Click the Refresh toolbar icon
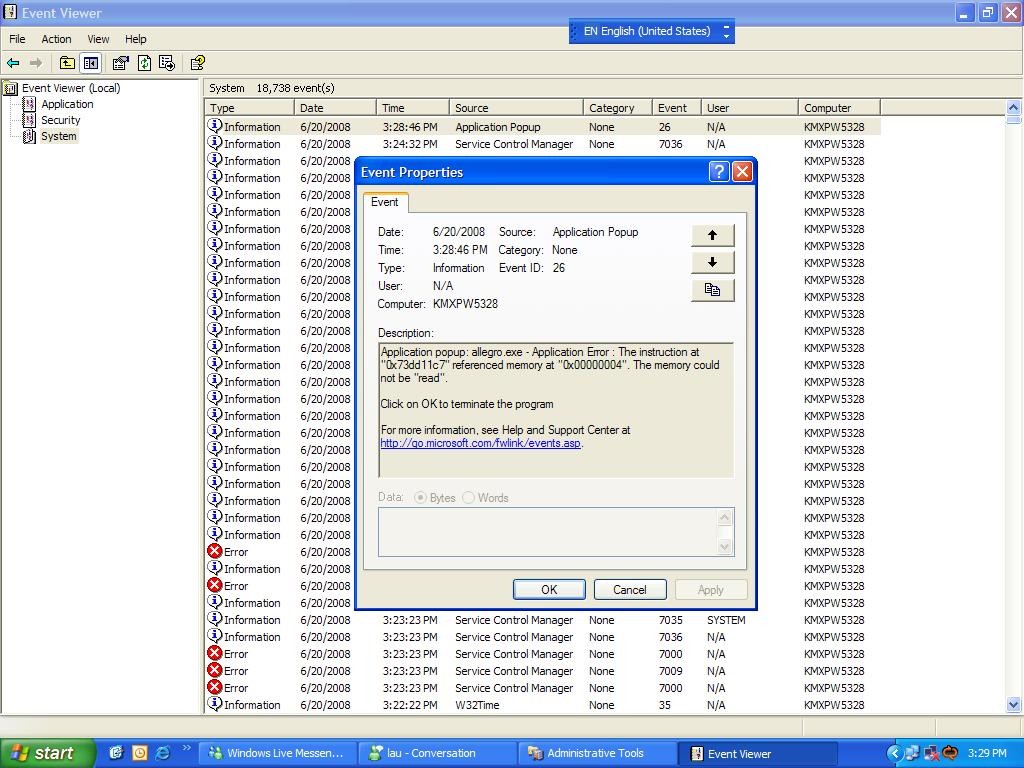The width and height of the screenshot is (1024, 768). tap(144, 63)
